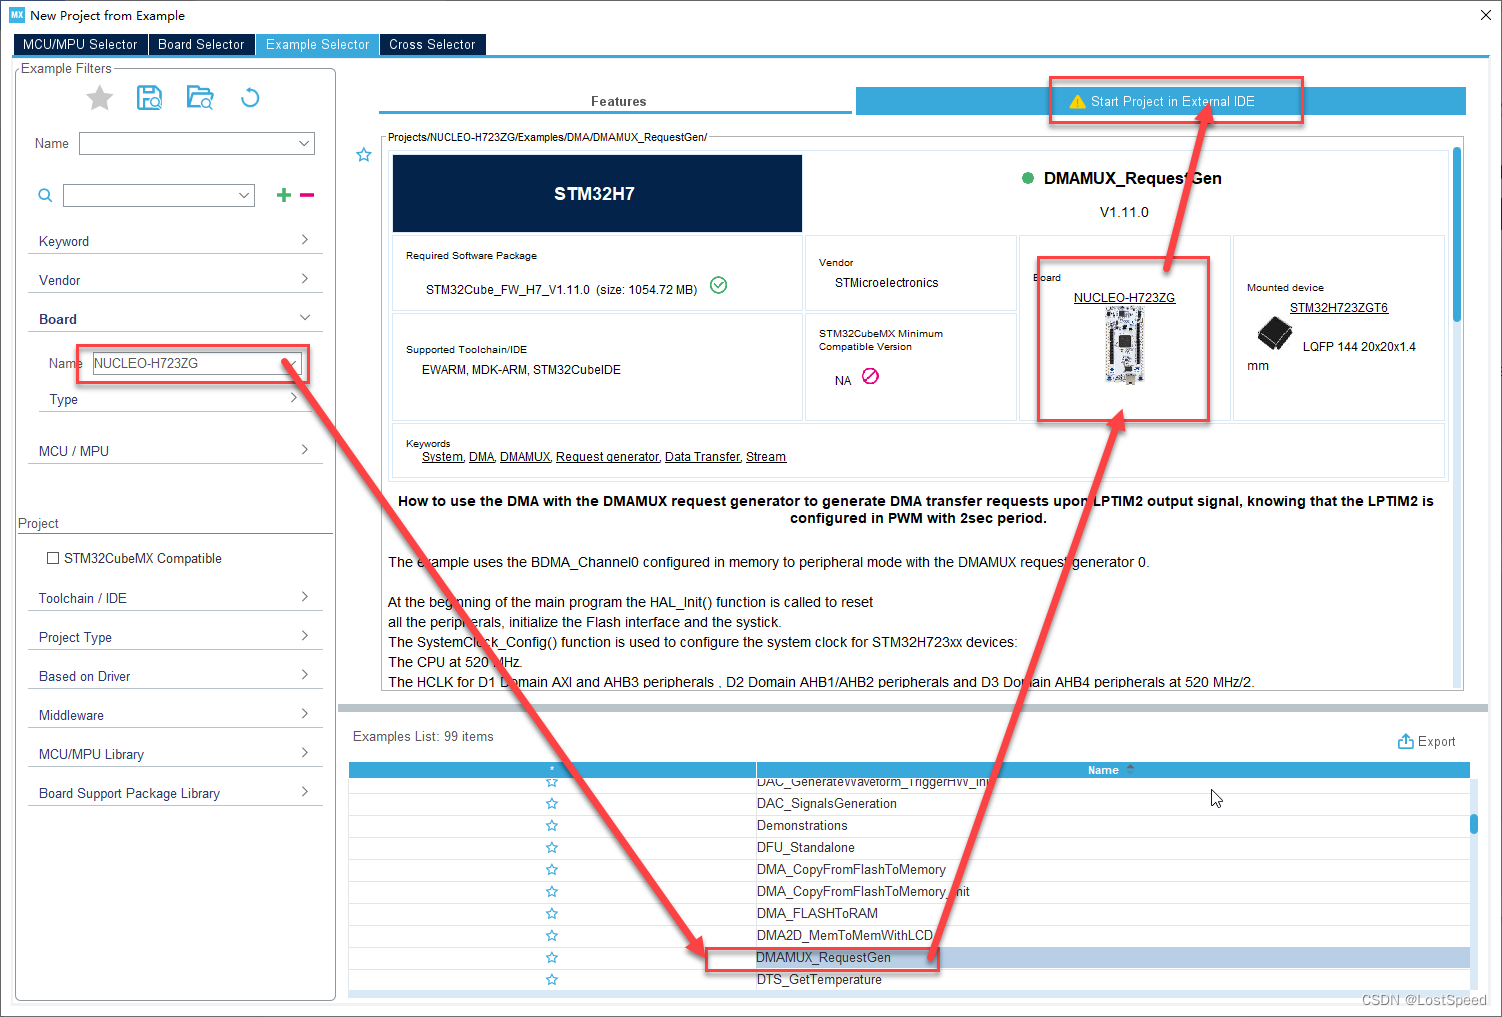
Task: Remove a search criterion with the minus
Action: (307, 195)
